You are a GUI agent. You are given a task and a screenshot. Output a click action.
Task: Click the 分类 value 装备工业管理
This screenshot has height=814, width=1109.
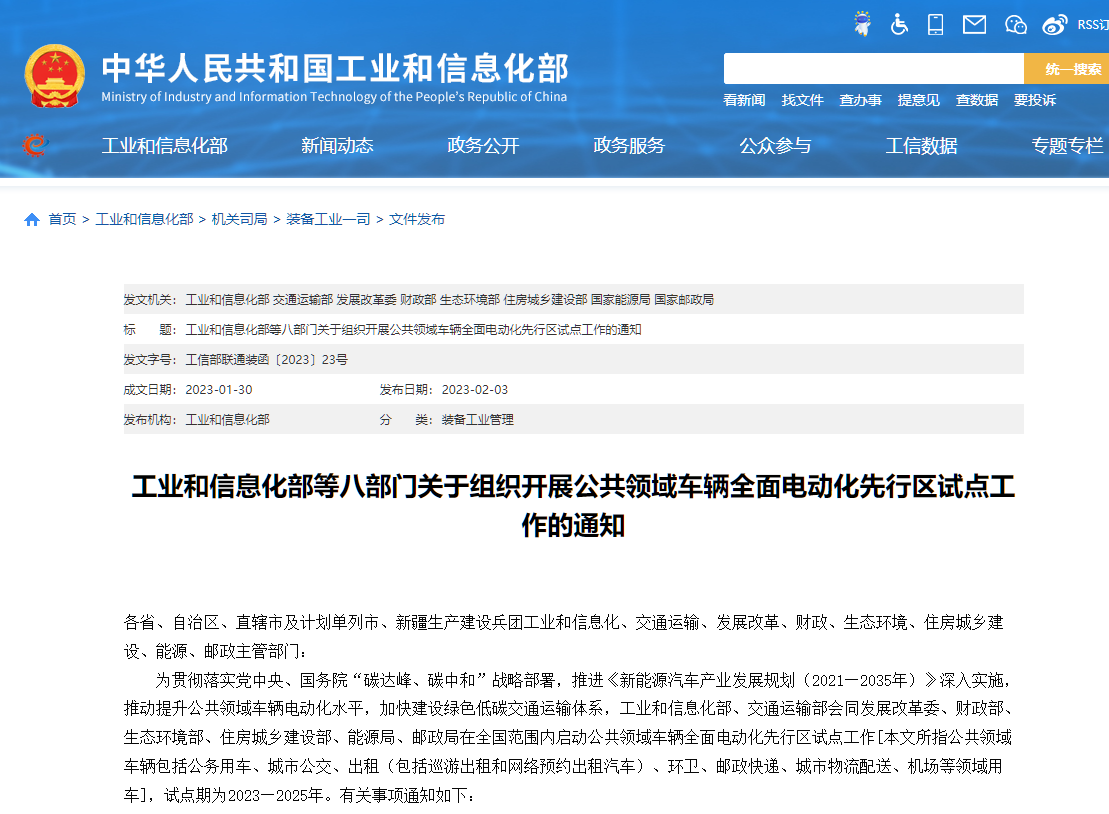(477, 420)
